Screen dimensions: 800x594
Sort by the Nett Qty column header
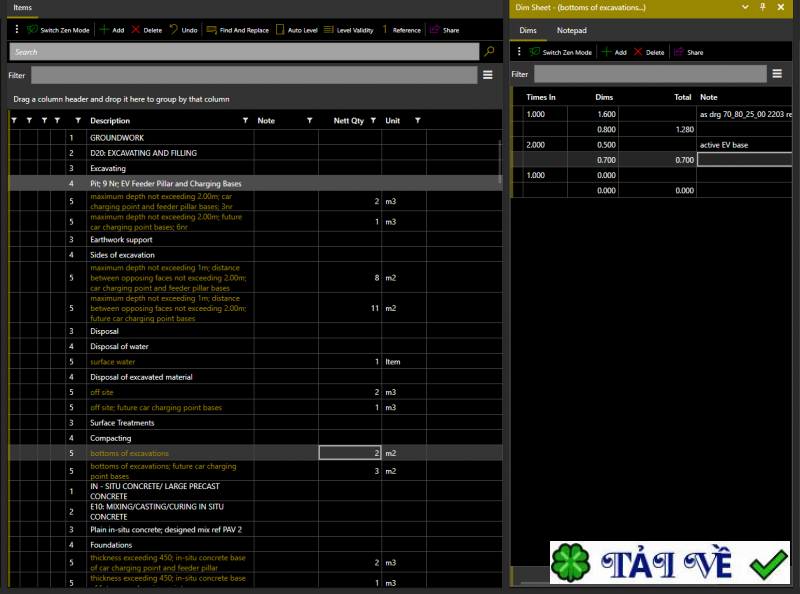click(348, 120)
